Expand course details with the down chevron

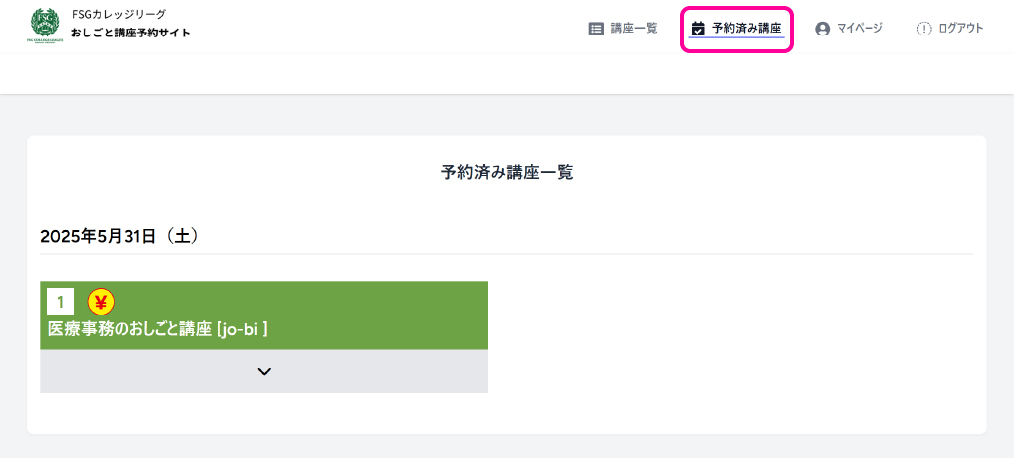pos(264,371)
